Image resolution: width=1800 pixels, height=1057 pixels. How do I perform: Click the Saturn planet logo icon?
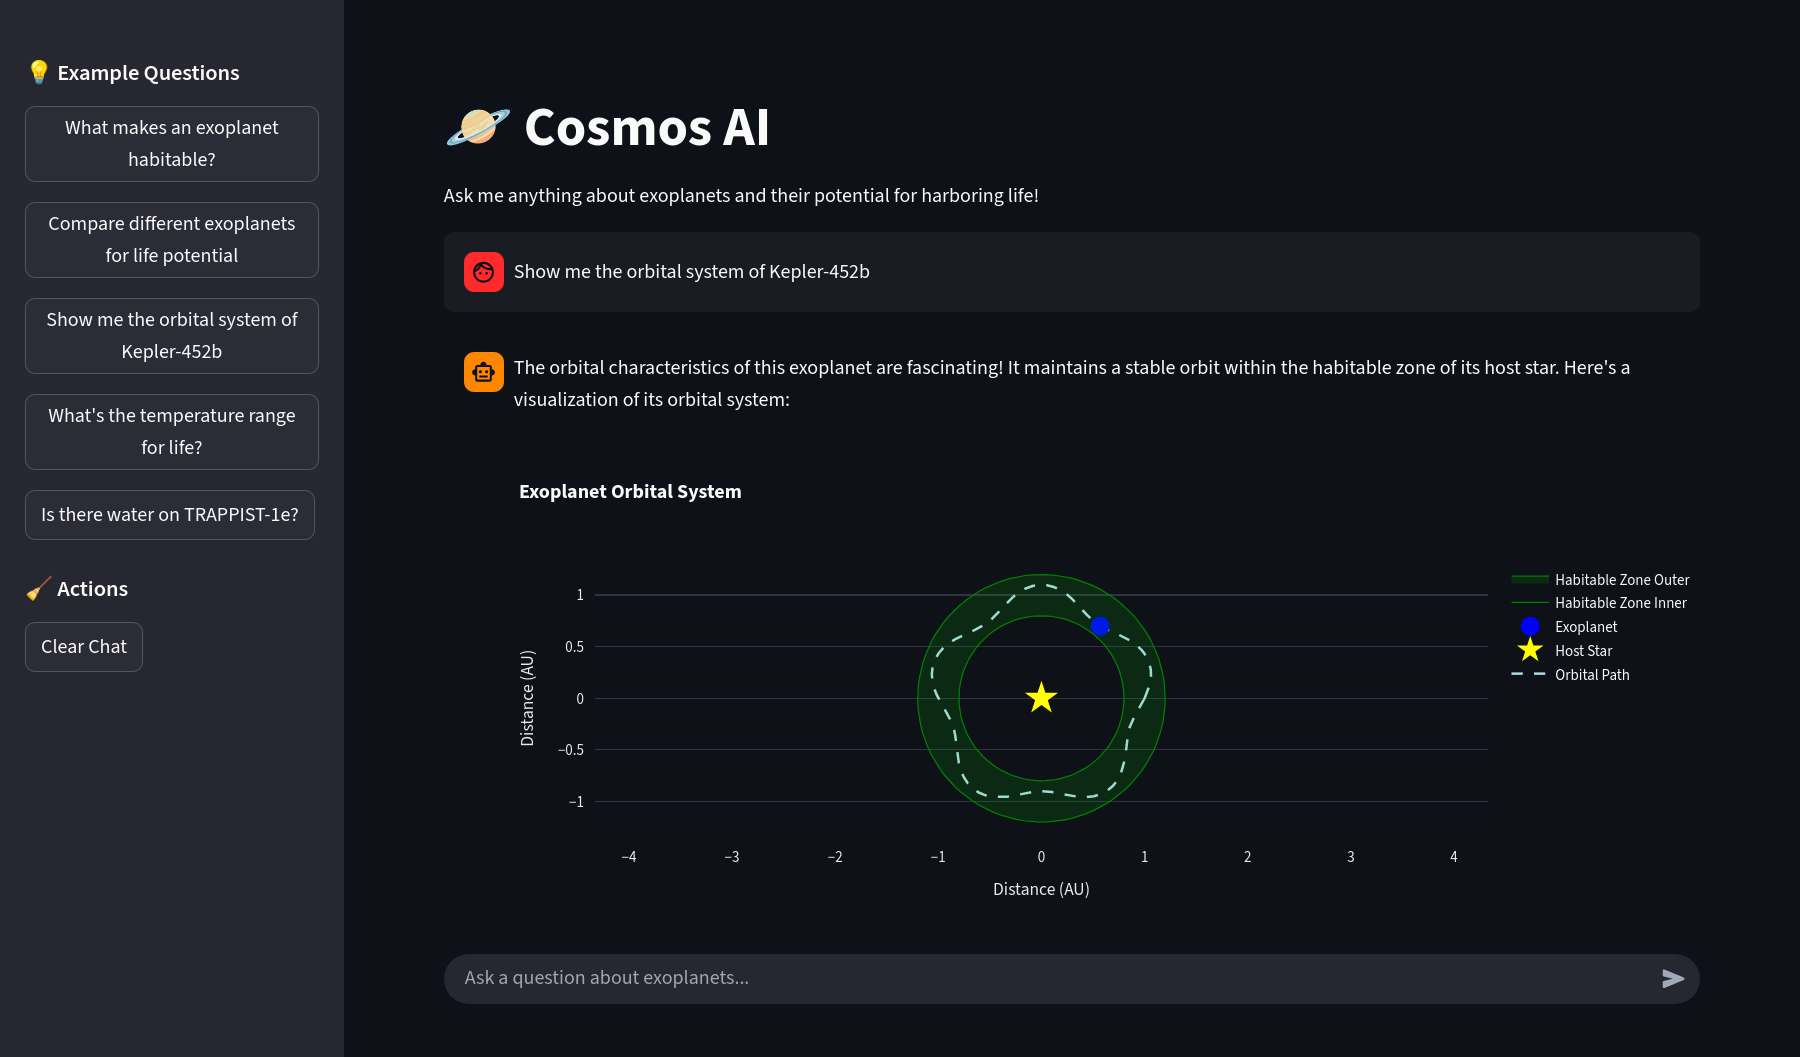(x=477, y=128)
